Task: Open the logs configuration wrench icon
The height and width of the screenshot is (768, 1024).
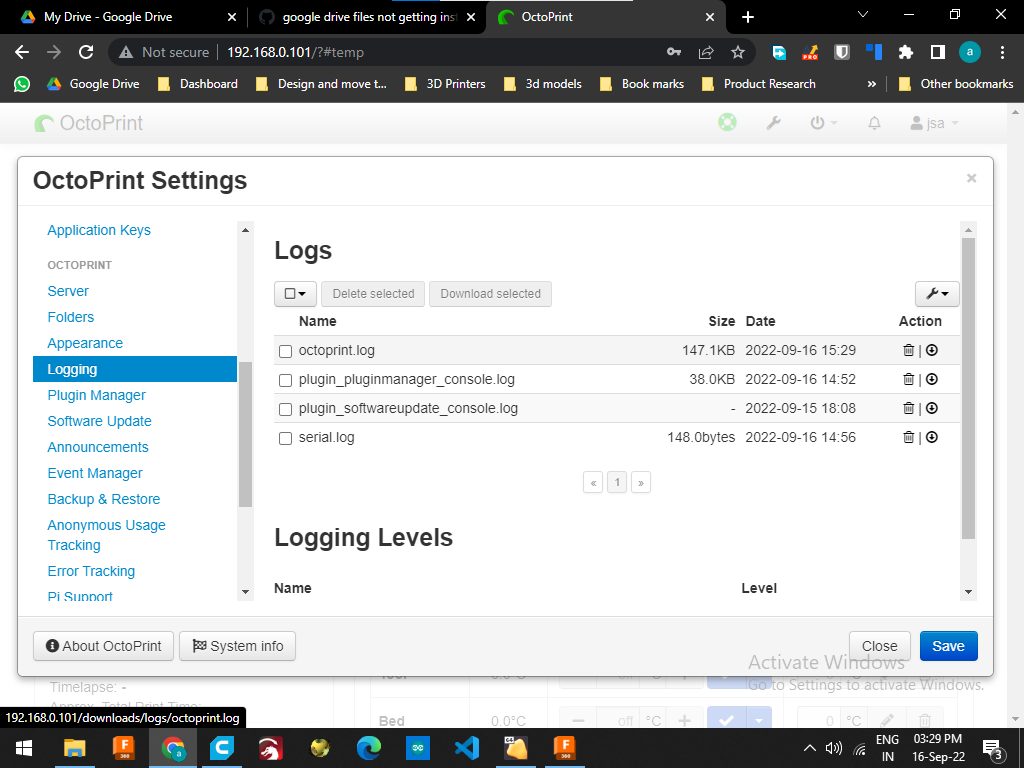Action: 936,293
